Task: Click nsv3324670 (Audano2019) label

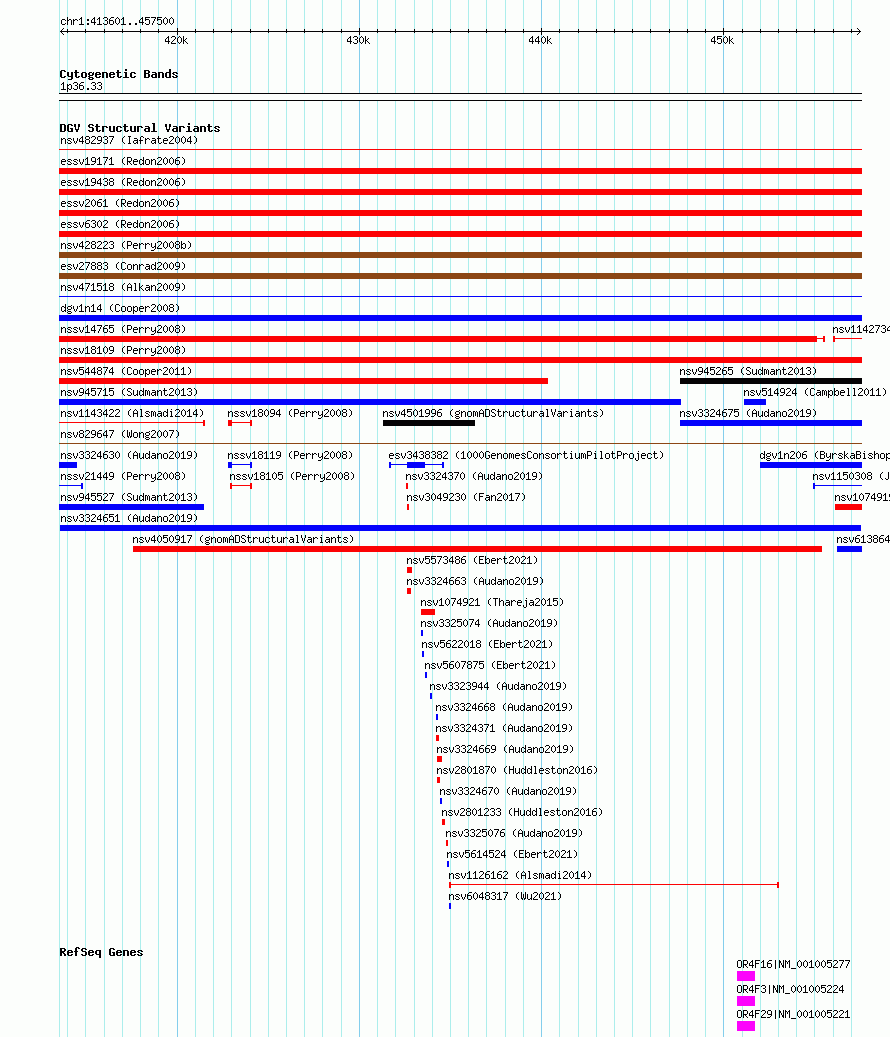Action: (508, 792)
